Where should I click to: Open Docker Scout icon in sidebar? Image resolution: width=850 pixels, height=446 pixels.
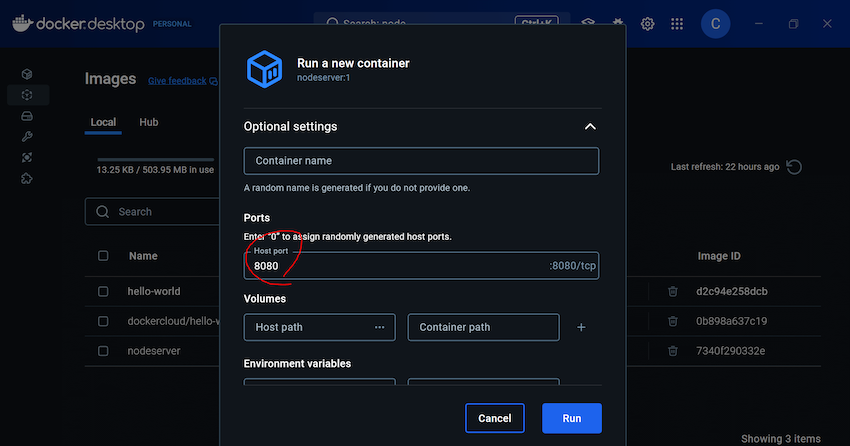click(27, 157)
